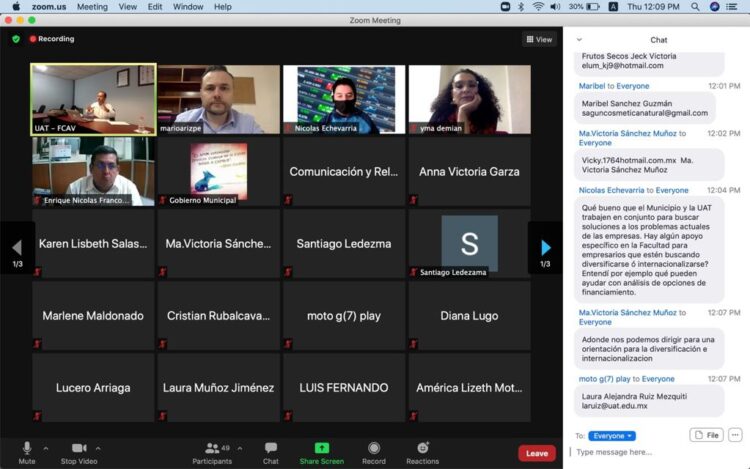Open Spotlight search icon
This screenshot has height=469, width=750.
695,7
